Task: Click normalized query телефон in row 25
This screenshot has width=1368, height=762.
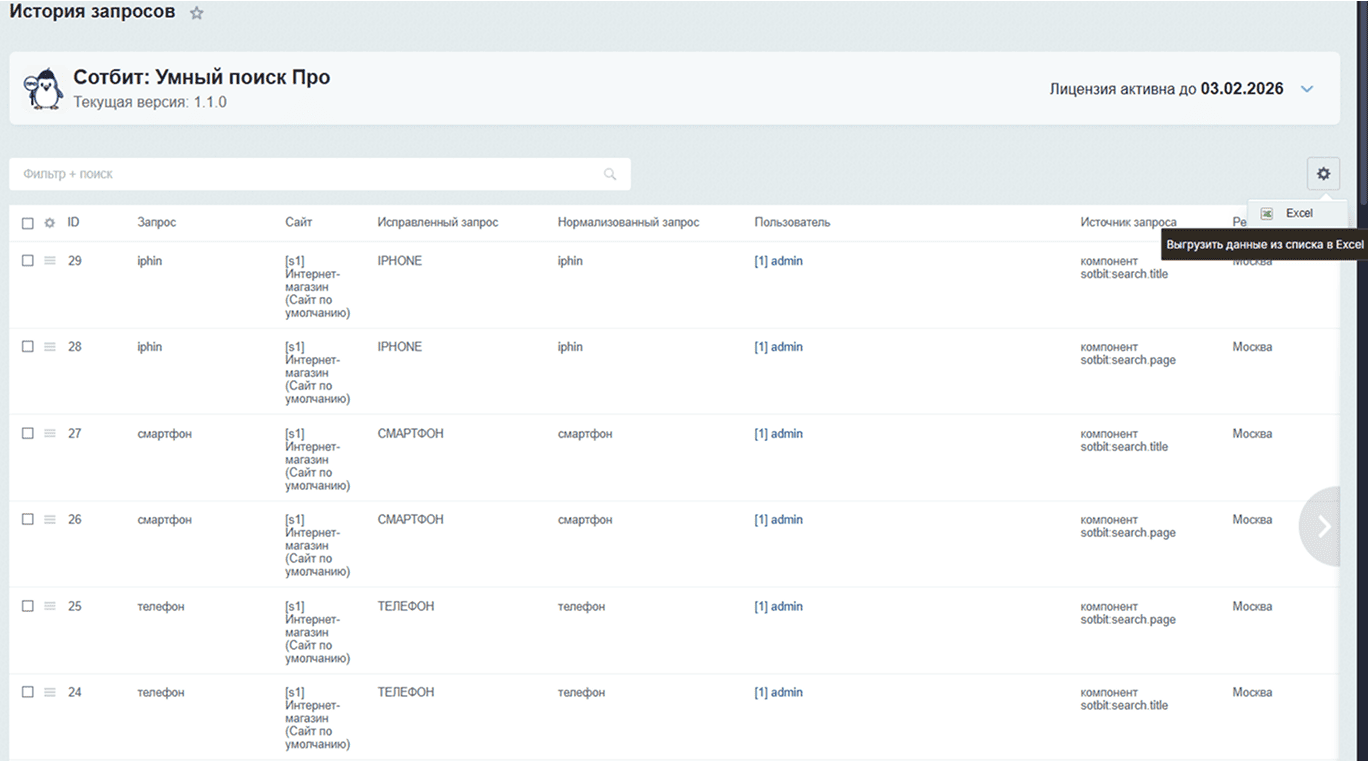Action: tap(581, 607)
